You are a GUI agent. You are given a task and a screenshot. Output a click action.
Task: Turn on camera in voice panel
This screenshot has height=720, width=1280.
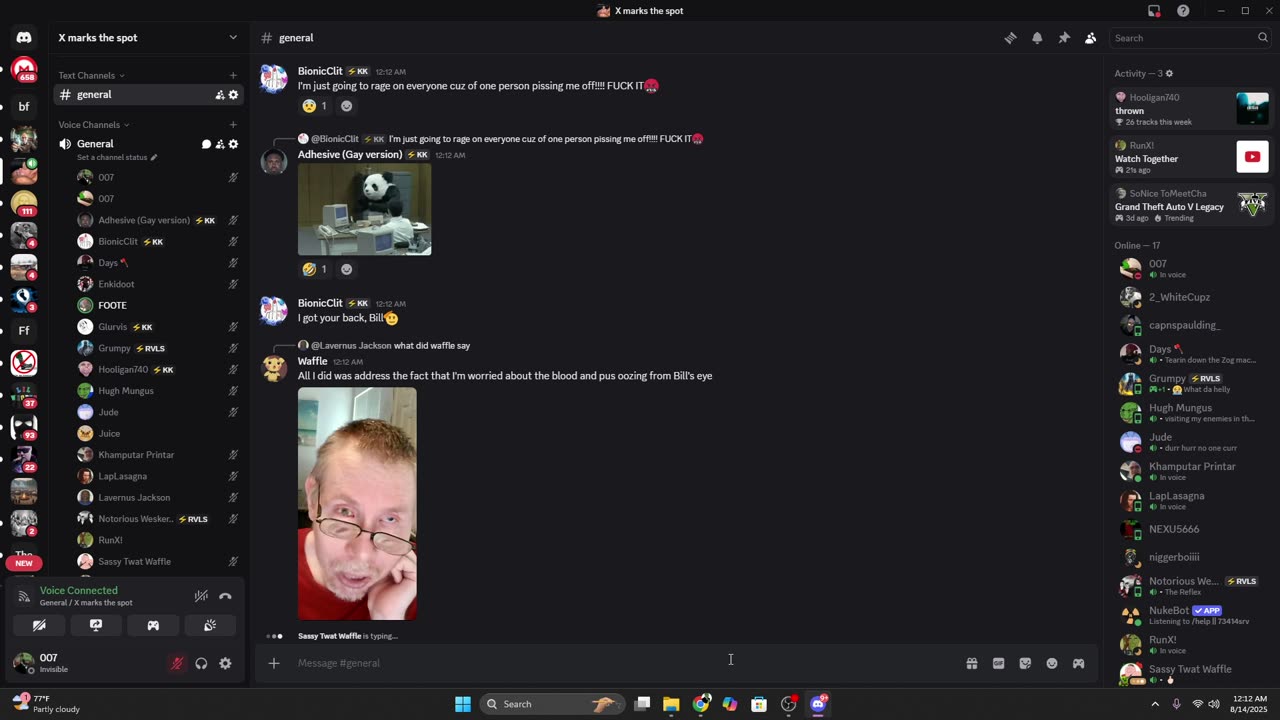[39, 625]
